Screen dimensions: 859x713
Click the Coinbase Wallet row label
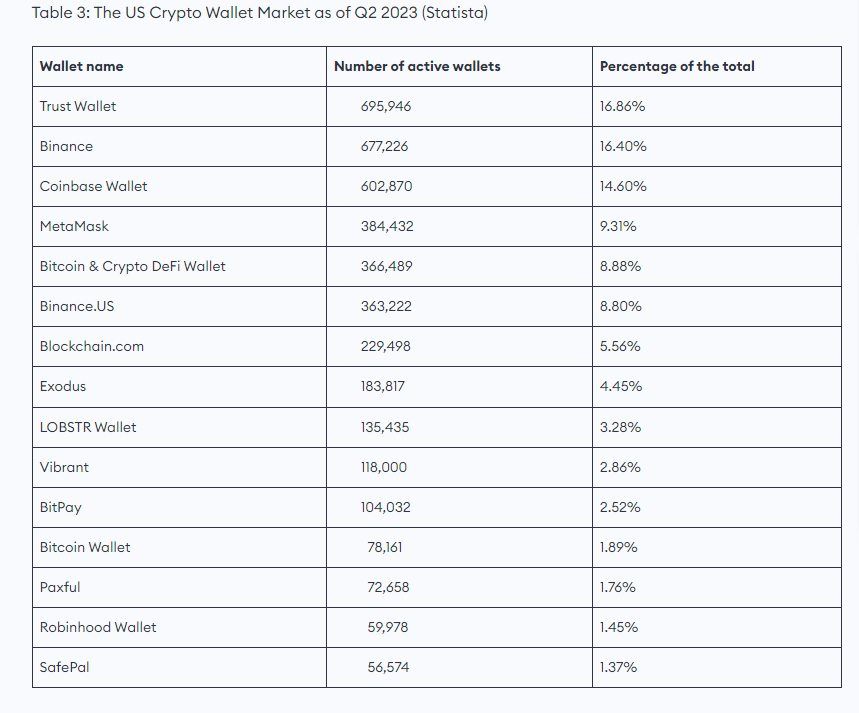pyautogui.click(x=93, y=186)
